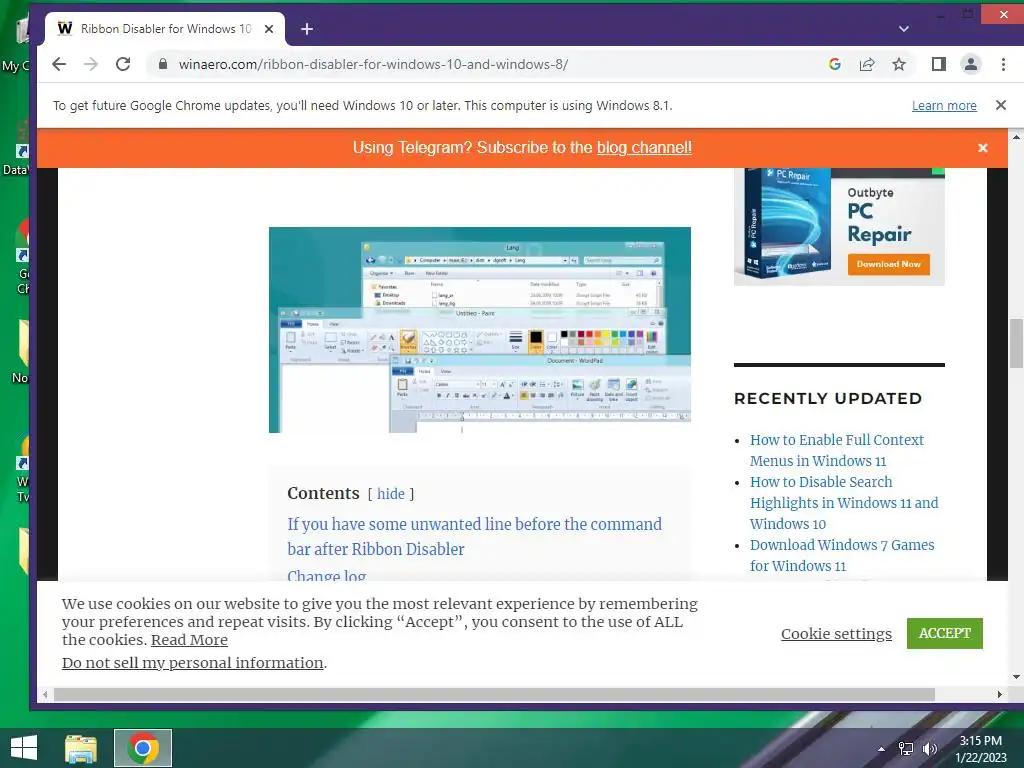Open Chrome side panel
Screen dimensions: 1024x768
938,64
